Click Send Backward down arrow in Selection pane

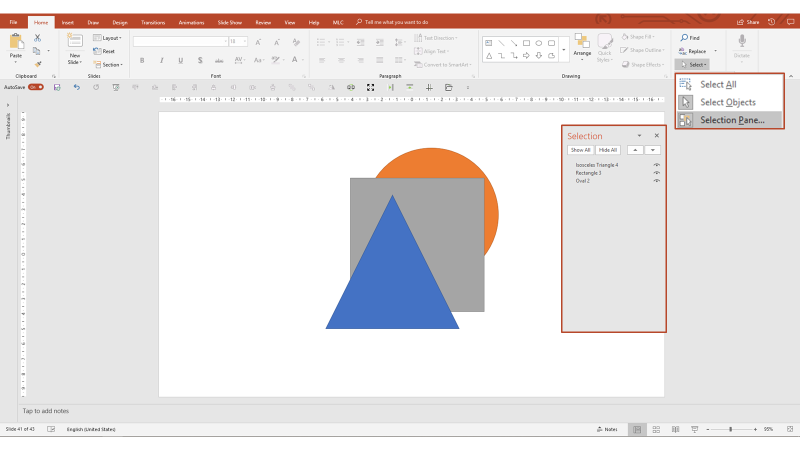coord(653,150)
